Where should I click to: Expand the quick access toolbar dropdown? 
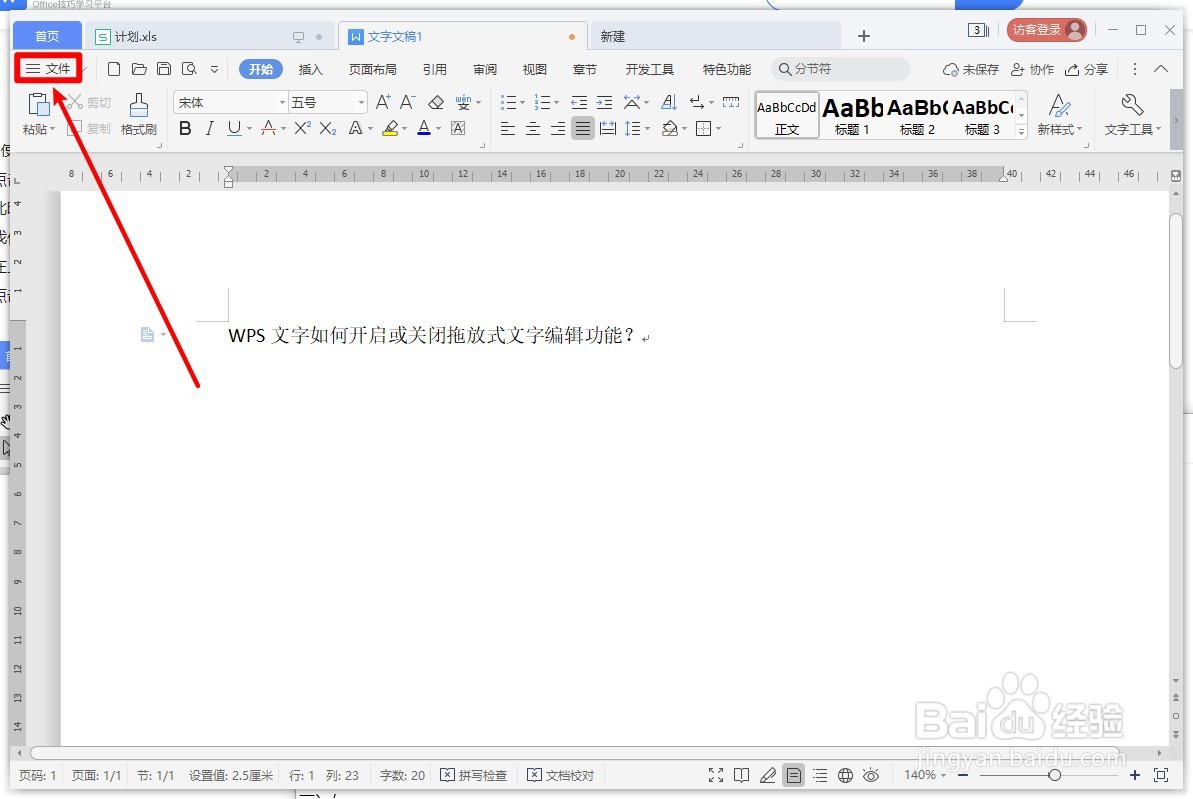[x=215, y=69]
